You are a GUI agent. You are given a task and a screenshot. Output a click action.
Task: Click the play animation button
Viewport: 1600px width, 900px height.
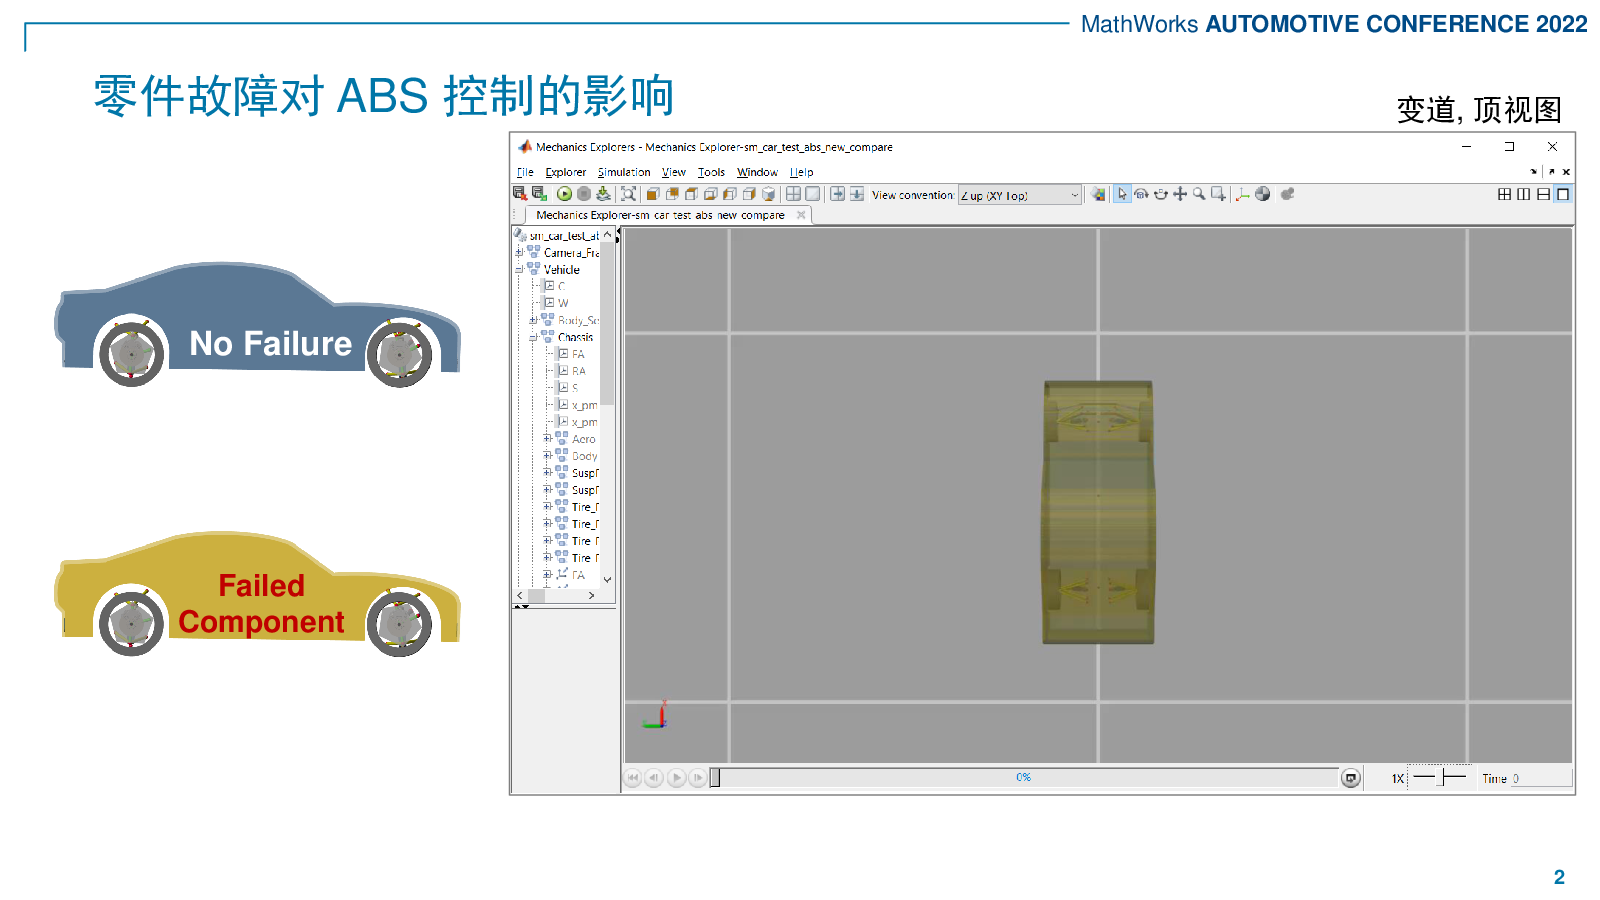point(676,777)
